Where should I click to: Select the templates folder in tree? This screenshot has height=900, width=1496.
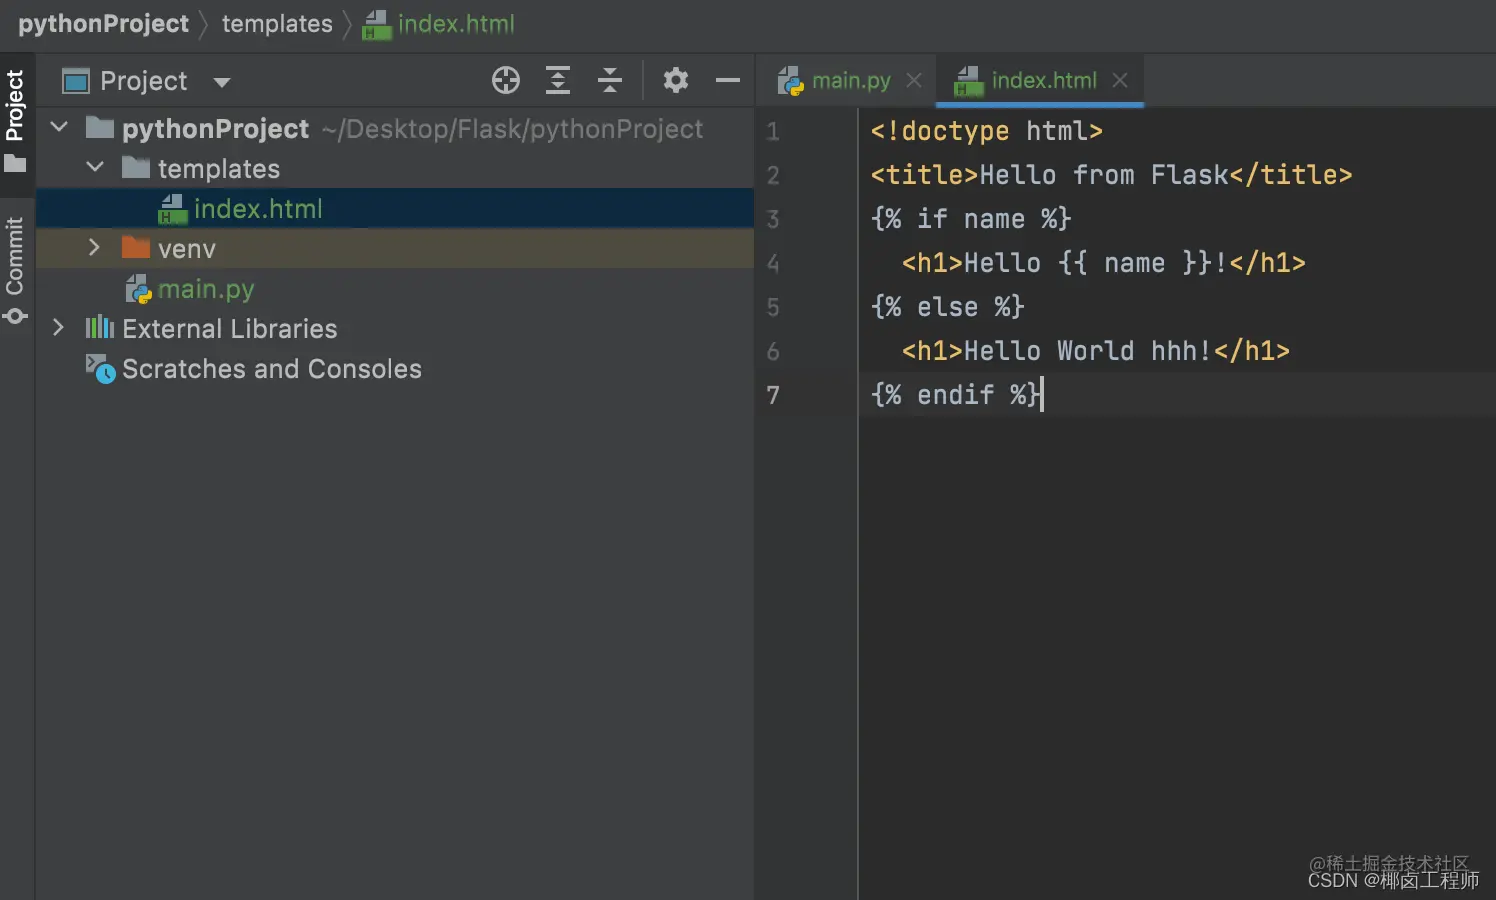tap(219, 169)
